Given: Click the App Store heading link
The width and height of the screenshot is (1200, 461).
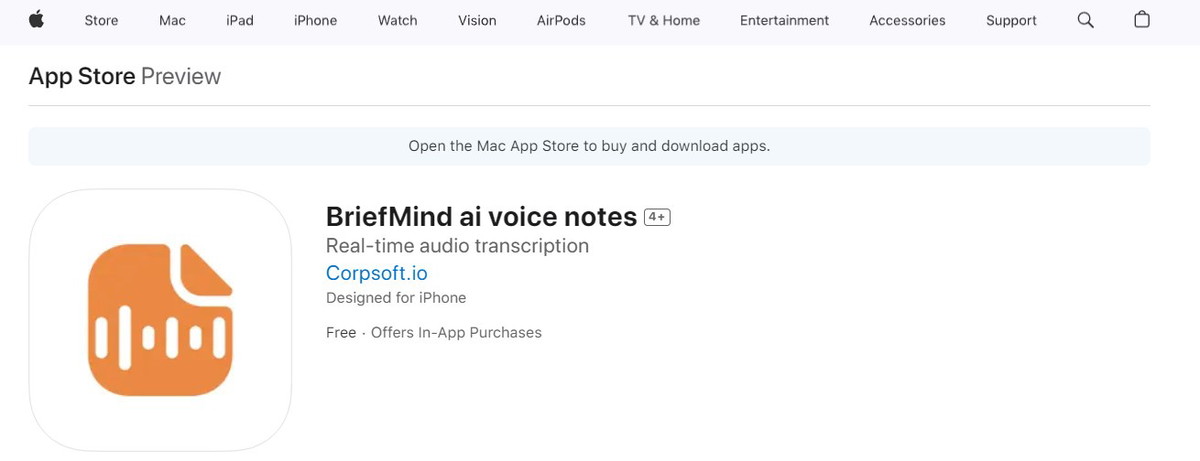Looking at the screenshot, I should tap(82, 76).
